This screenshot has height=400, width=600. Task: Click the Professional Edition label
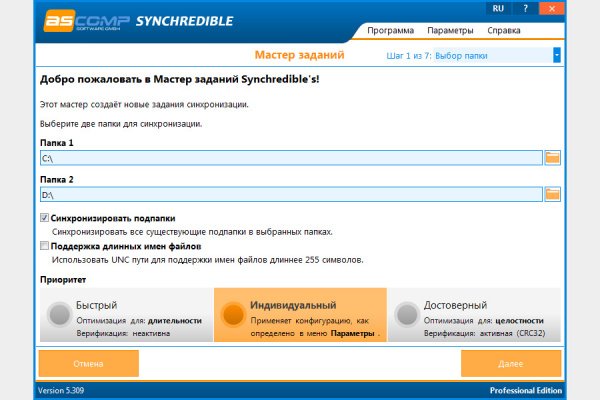point(526,390)
